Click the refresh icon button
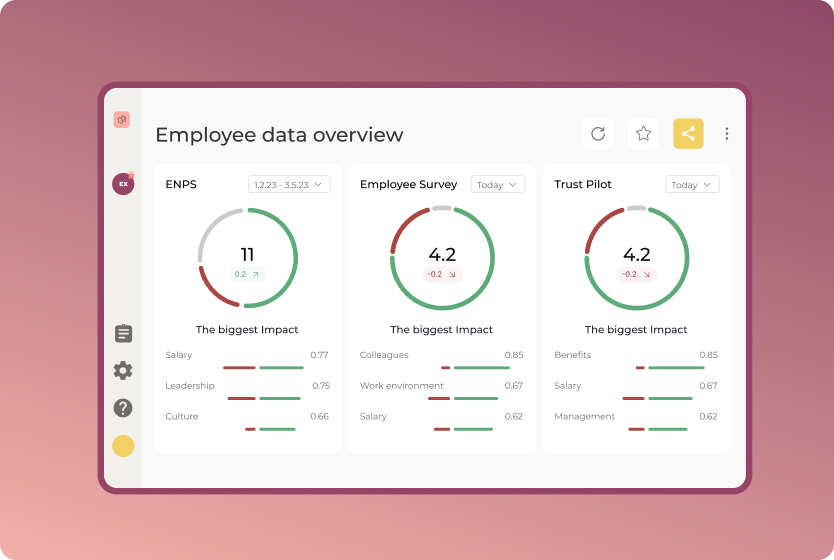 598,134
